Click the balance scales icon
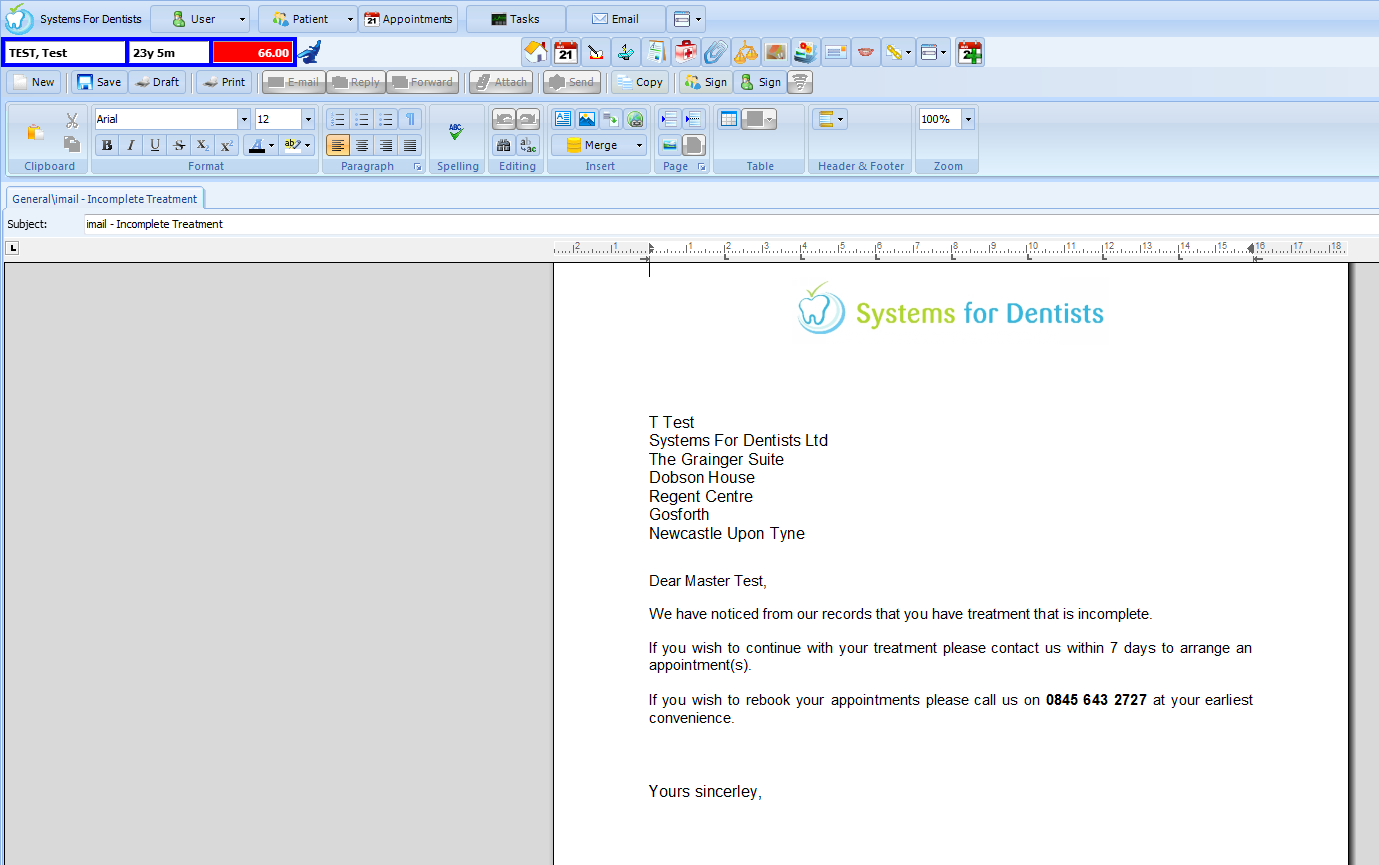Screen dimensions: 1379x865 click(746, 52)
